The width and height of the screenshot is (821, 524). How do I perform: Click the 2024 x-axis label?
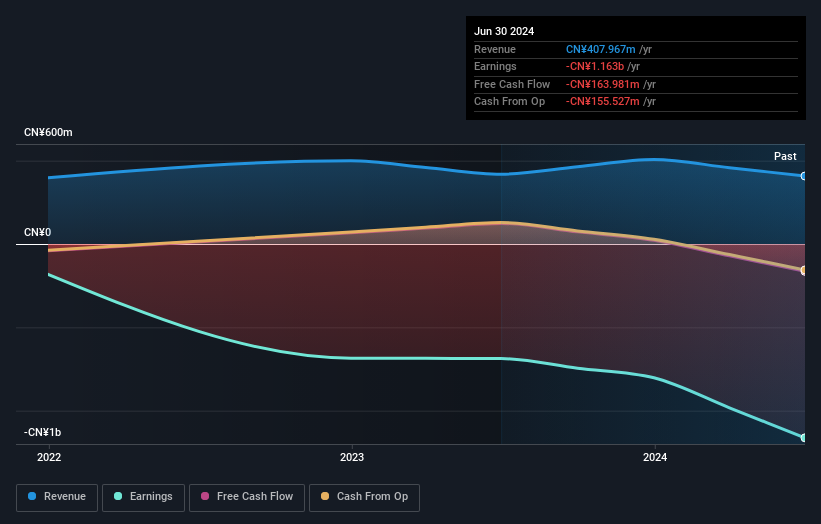(655, 457)
